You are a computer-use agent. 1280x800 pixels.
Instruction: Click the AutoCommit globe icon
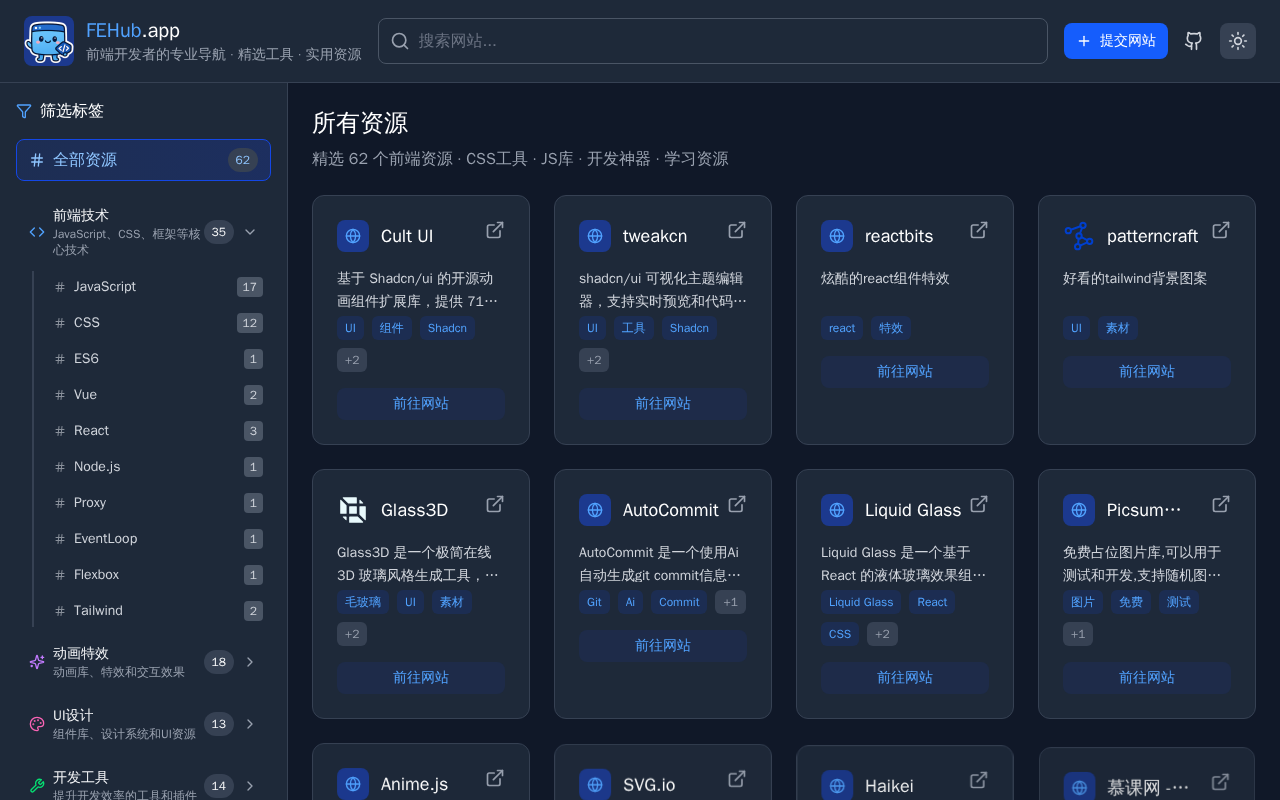pyautogui.click(x=595, y=510)
